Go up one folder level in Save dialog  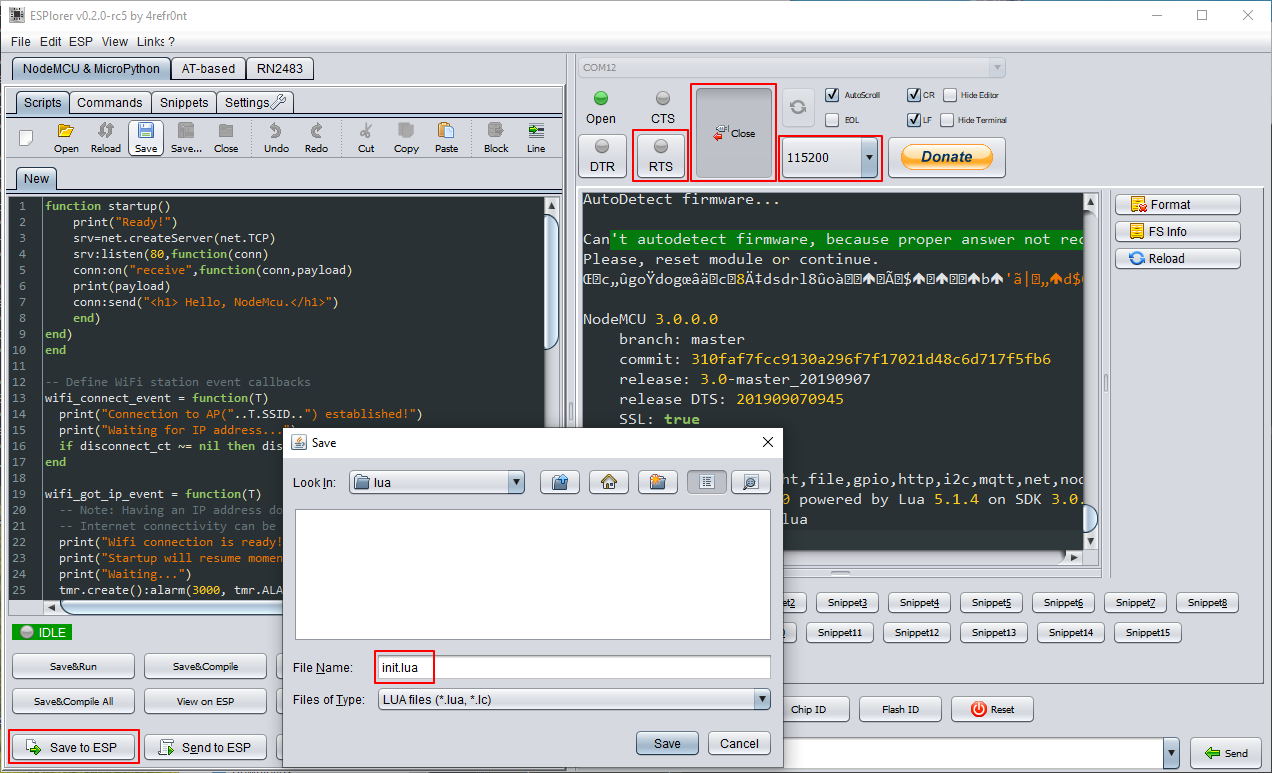[560, 482]
